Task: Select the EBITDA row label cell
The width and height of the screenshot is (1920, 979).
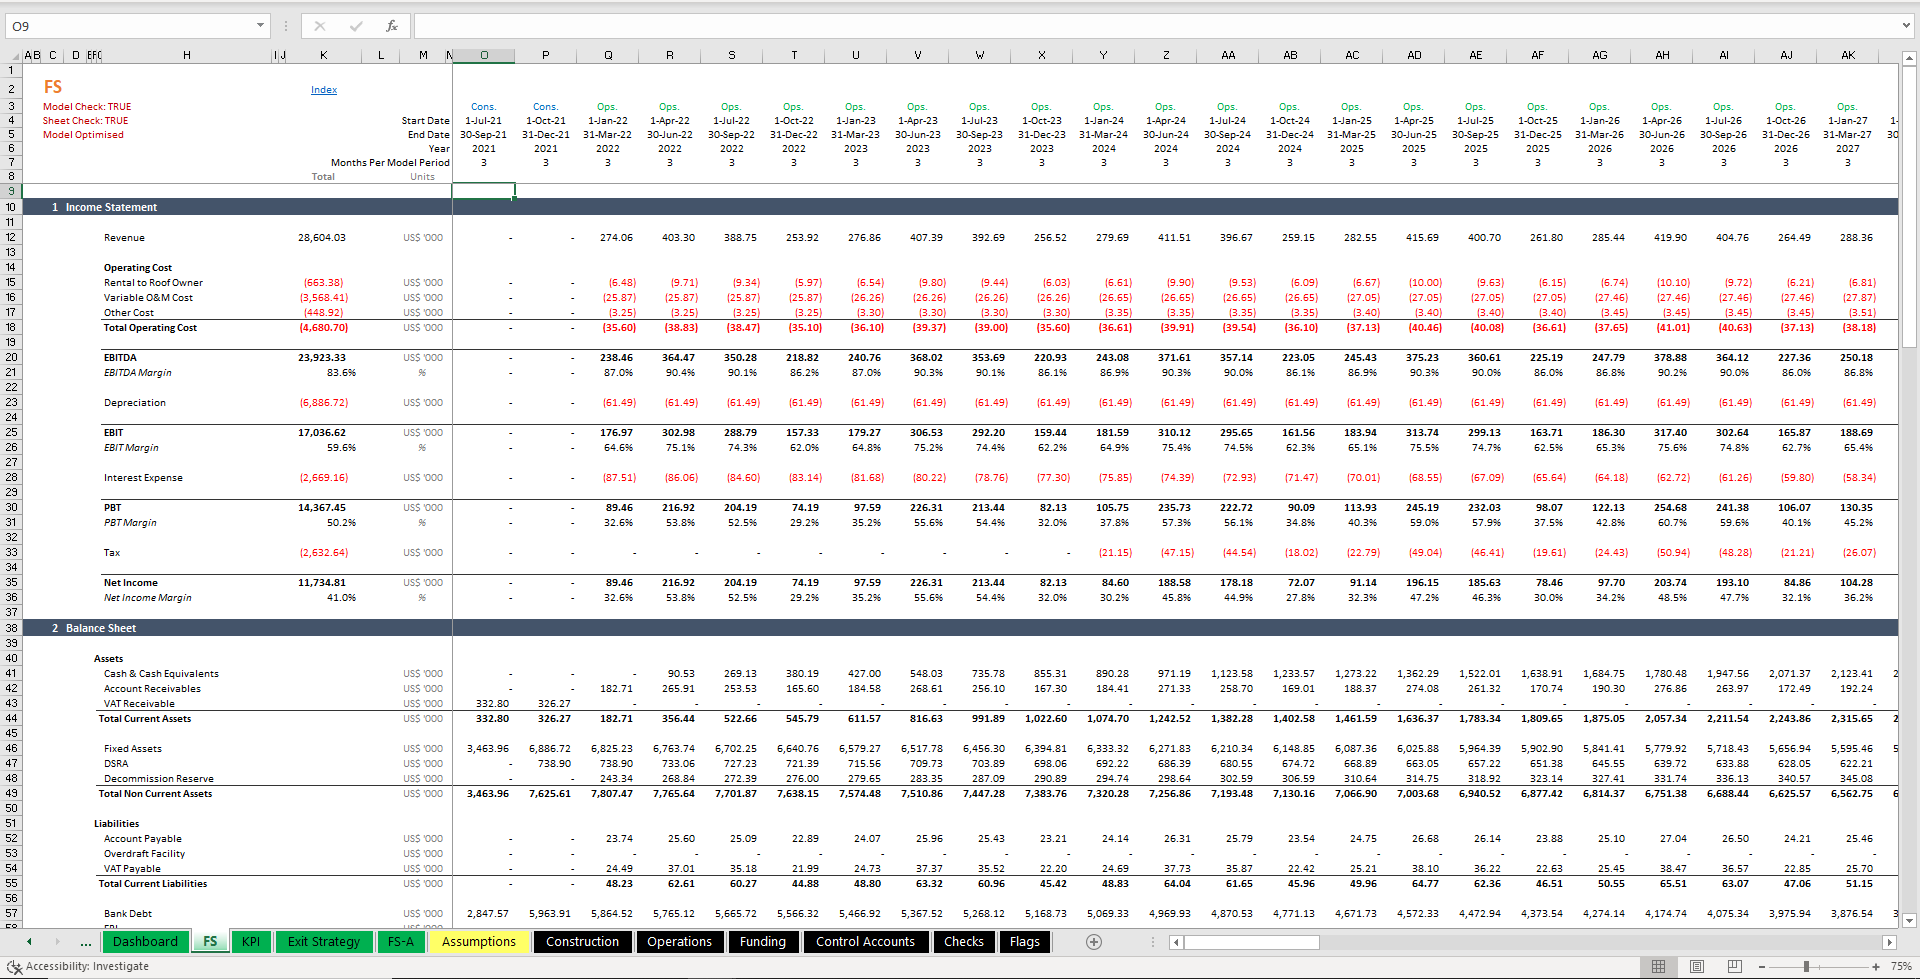Action: coord(120,358)
